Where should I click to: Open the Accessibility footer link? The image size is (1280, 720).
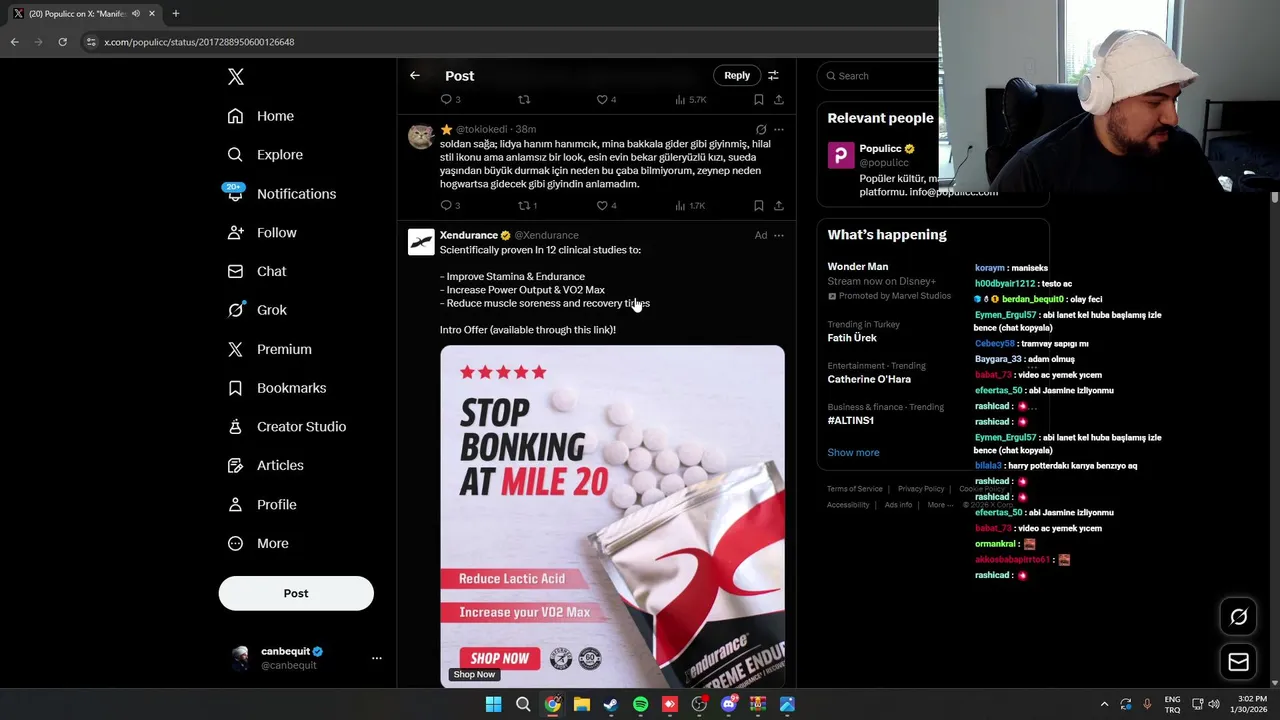coord(848,505)
